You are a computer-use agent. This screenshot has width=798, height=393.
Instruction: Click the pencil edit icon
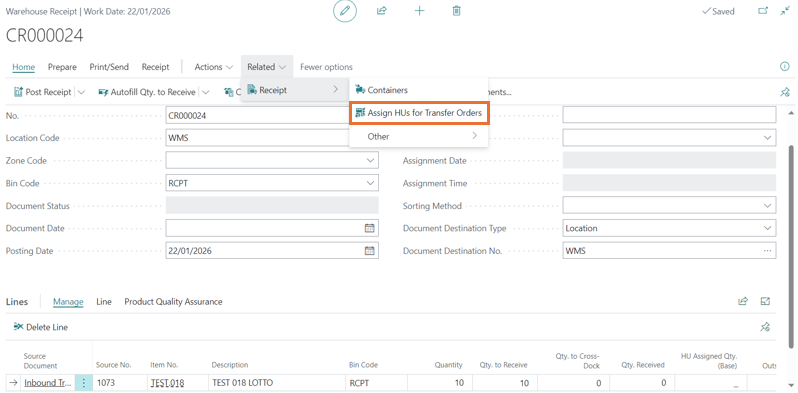345,11
